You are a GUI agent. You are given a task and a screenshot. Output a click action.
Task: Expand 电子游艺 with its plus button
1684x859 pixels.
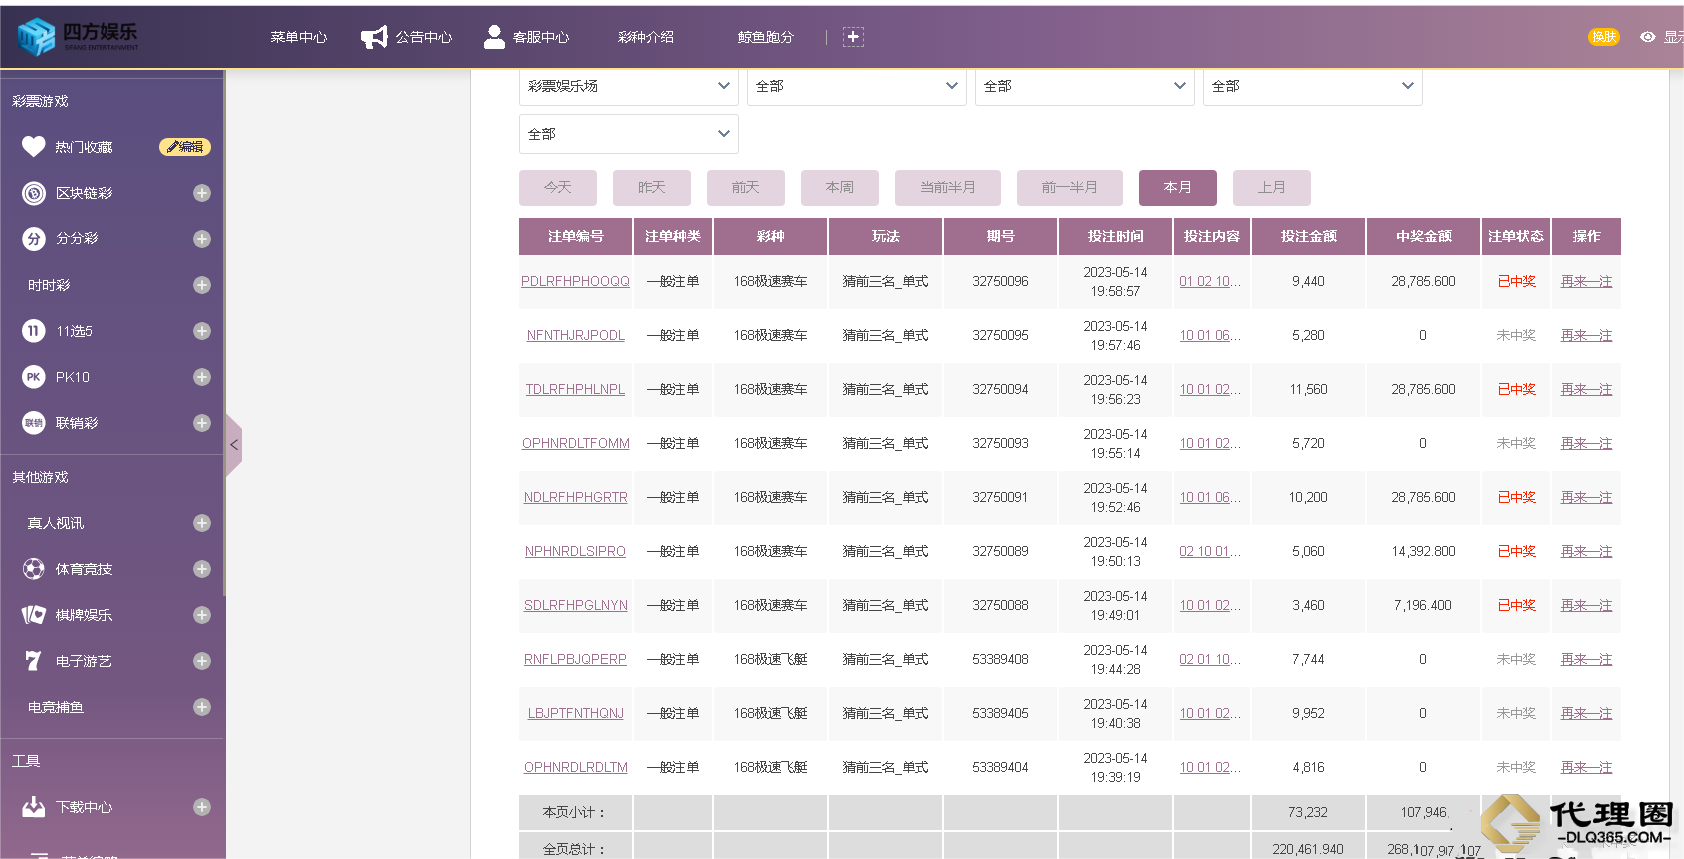pyautogui.click(x=202, y=661)
